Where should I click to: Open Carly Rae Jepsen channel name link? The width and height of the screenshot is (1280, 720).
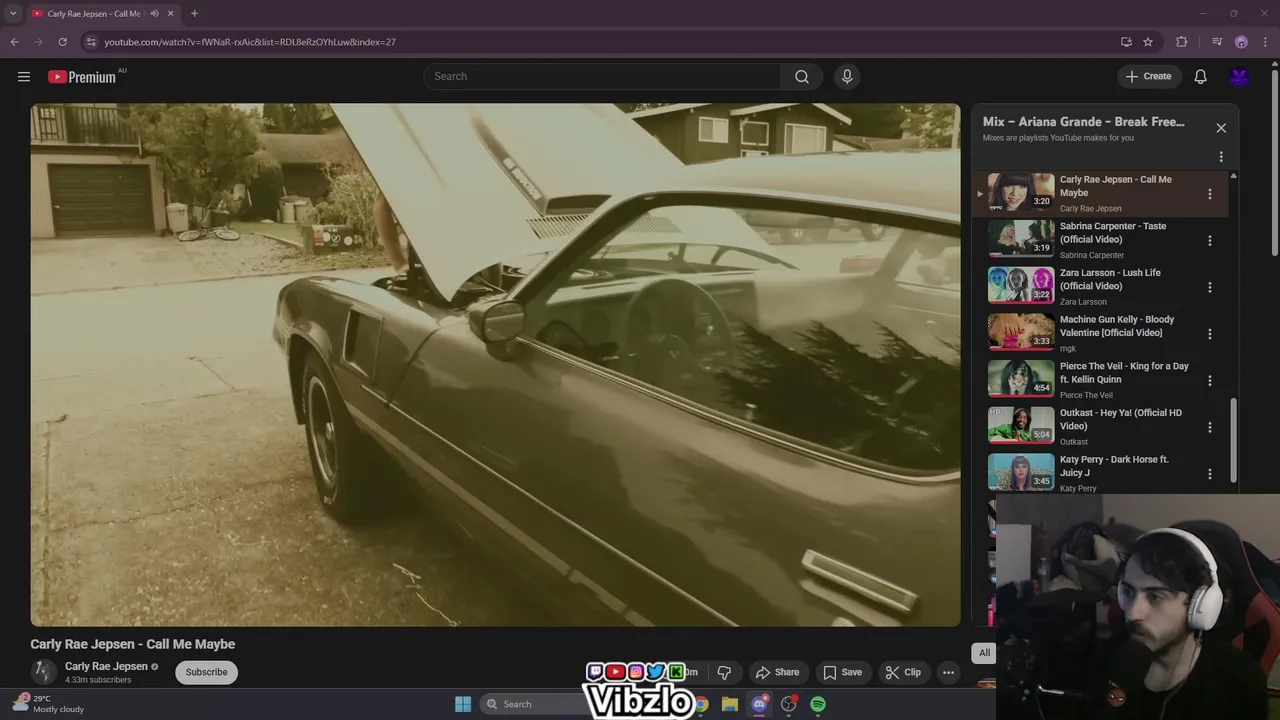pos(106,666)
